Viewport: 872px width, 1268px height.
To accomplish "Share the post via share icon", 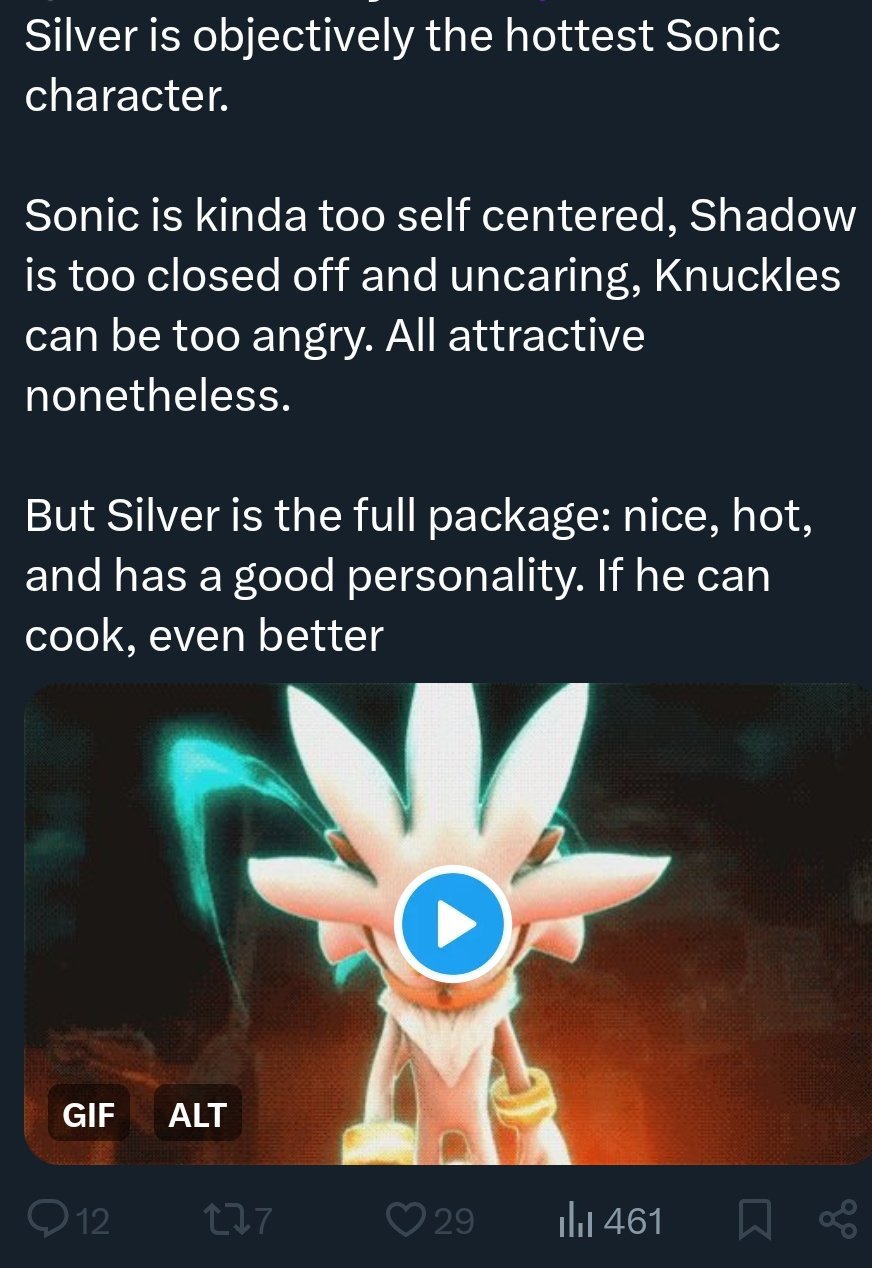I will tap(838, 1220).
